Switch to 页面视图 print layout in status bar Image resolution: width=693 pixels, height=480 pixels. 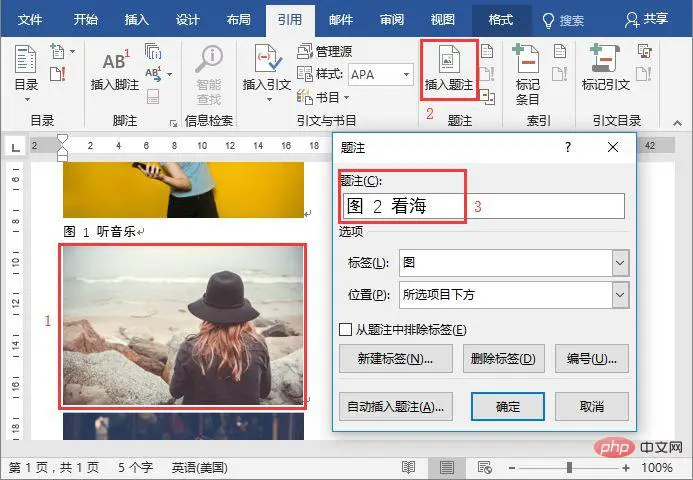click(x=446, y=467)
